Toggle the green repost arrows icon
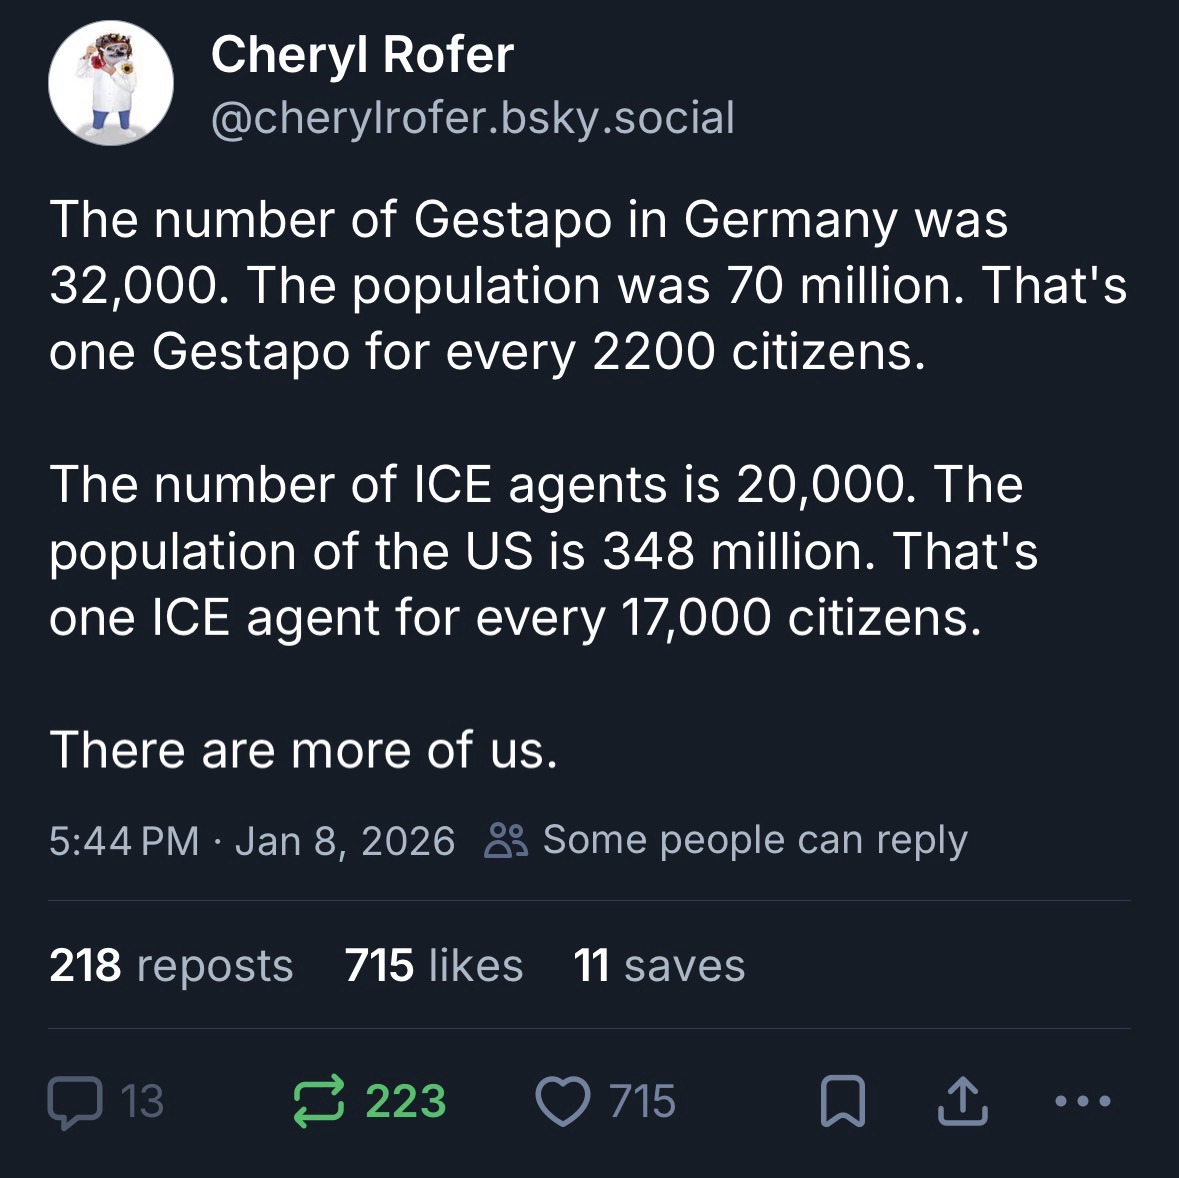The width and height of the screenshot is (1179, 1178). click(x=320, y=1102)
